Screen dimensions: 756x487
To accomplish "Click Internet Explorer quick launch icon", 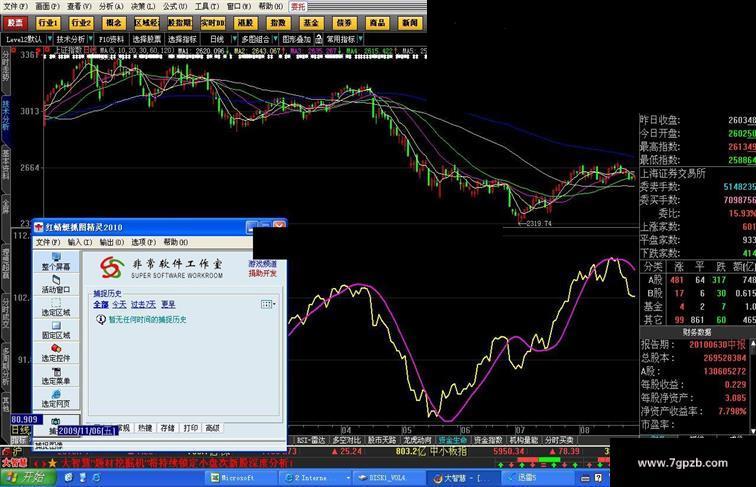I will 96,478.
